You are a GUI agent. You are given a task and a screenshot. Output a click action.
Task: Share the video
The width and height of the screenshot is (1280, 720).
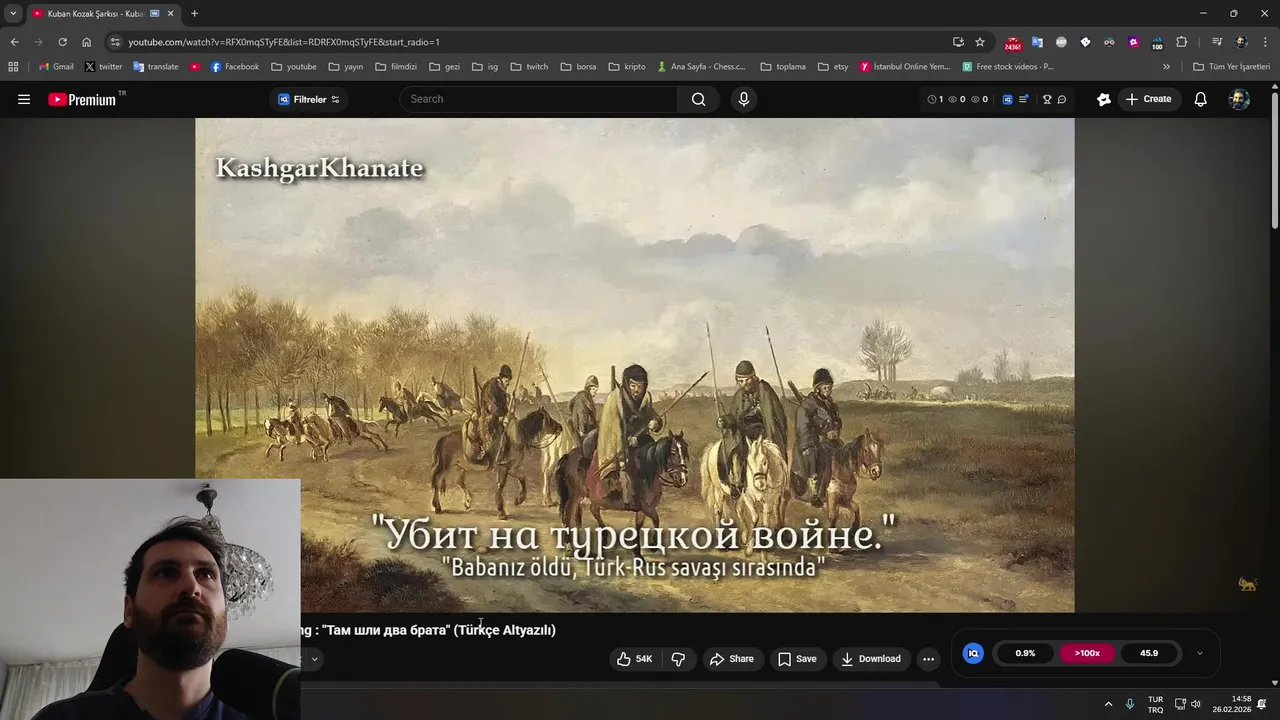coord(731,658)
